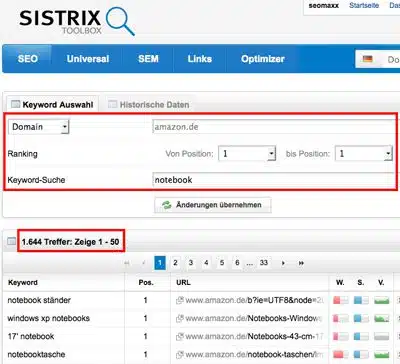Select the 'notebook ständer' keyword
The width and height of the screenshot is (400, 364).
point(39,300)
